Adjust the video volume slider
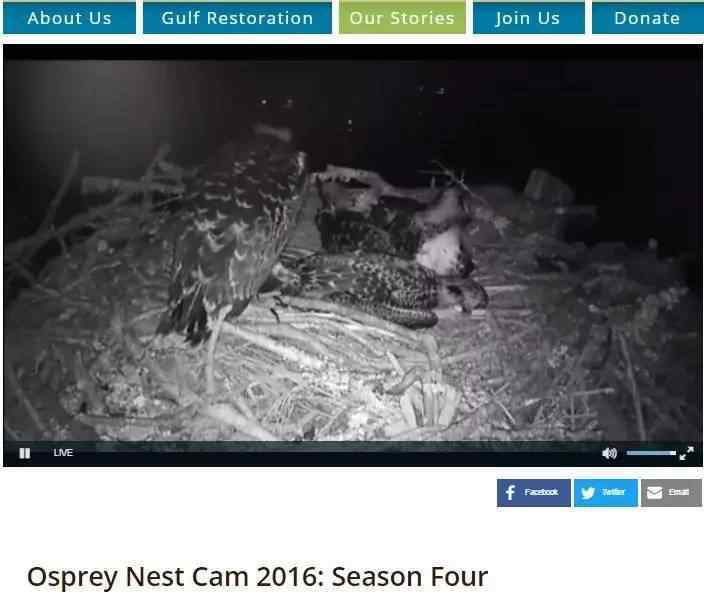This screenshot has height=603, width=704. tap(651, 453)
